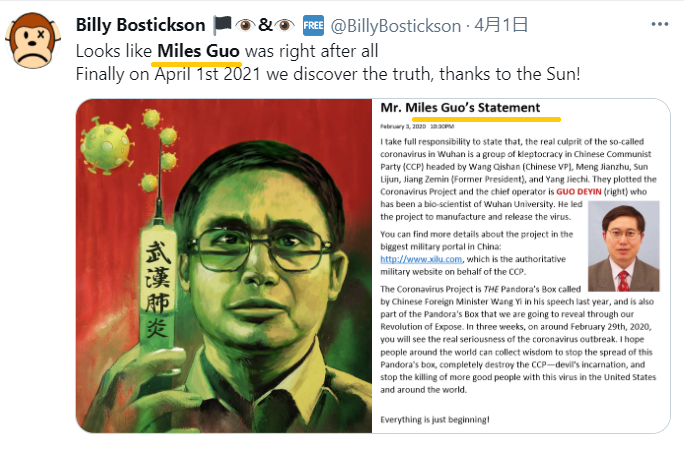The image size is (684, 450).
Task: Click the Everything is just beginning line
Action: point(435,419)
